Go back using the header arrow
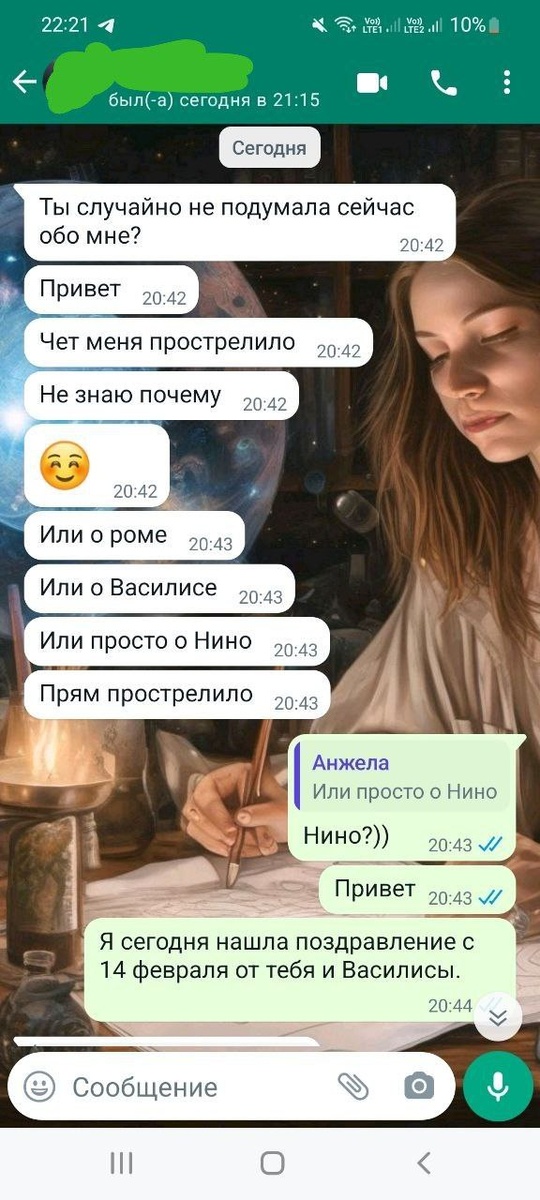The width and height of the screenshot is (540, 1200). 25,83
